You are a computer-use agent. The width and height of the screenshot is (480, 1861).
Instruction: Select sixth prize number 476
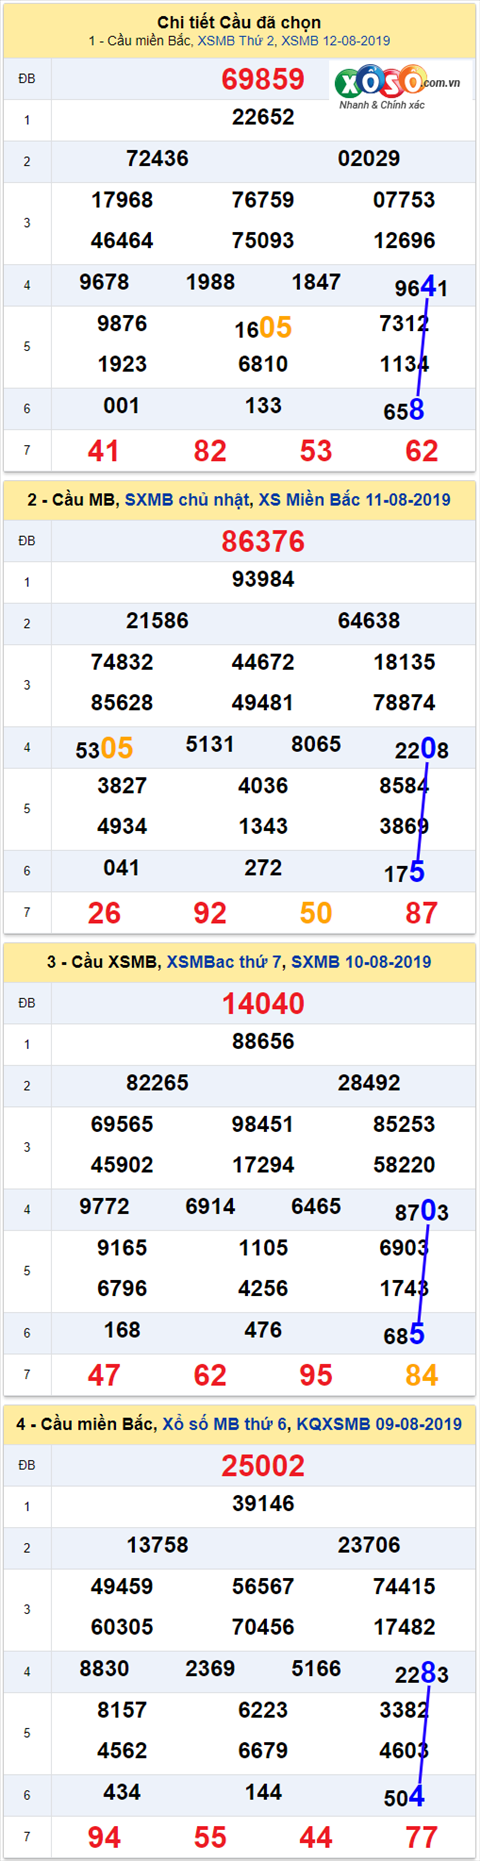click(x=263, y=1330)
